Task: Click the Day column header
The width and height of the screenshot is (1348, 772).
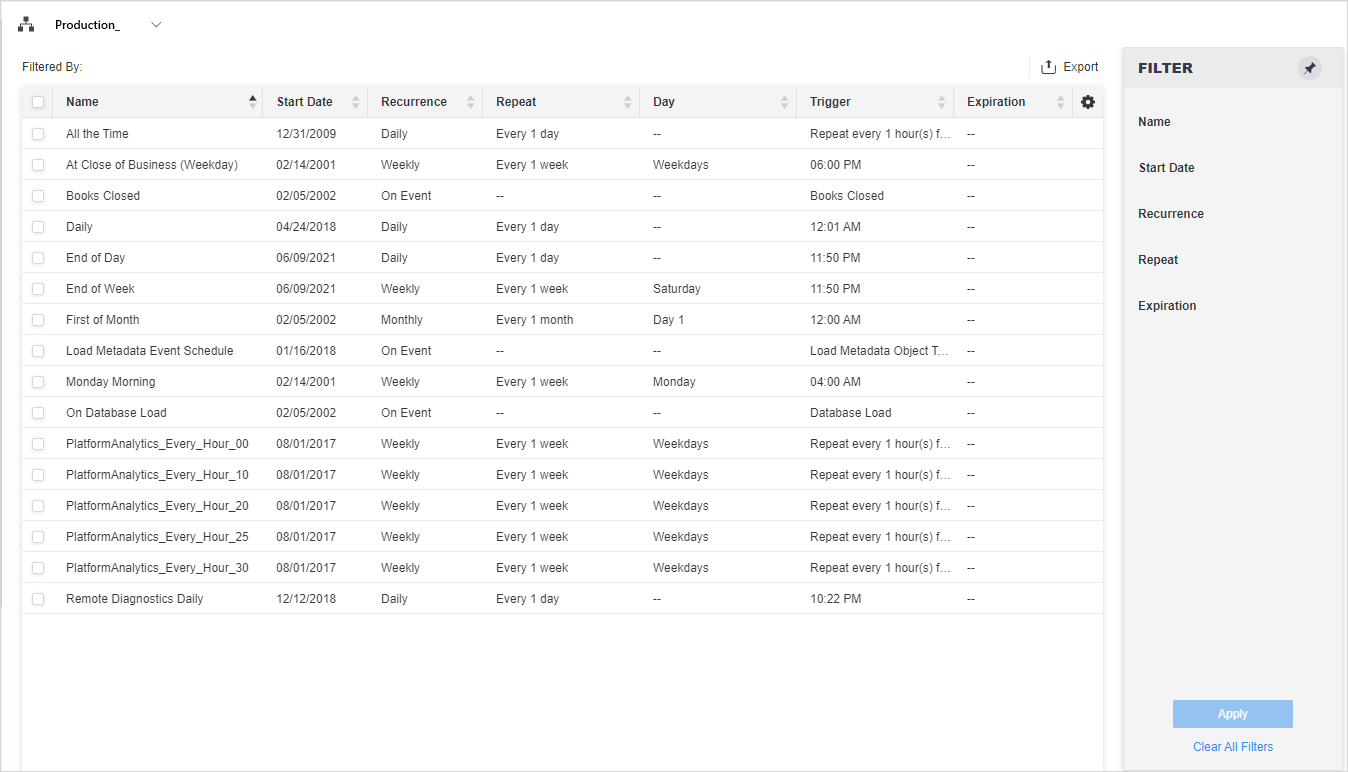Action: coord(664,102)
